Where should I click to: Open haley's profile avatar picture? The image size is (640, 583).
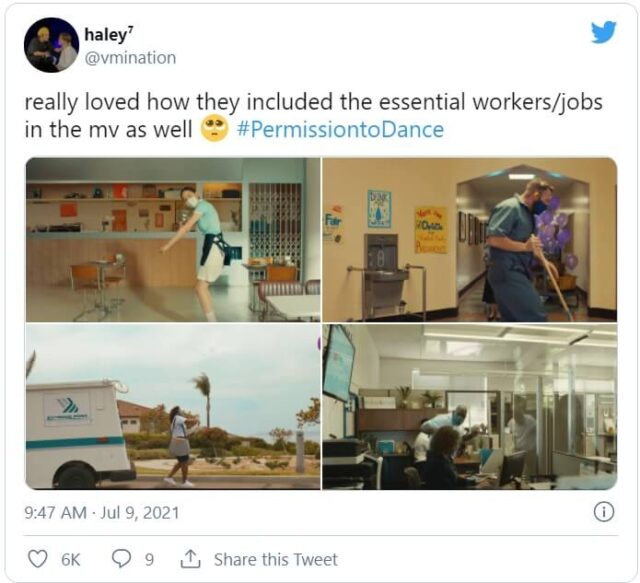pos(51,45)
